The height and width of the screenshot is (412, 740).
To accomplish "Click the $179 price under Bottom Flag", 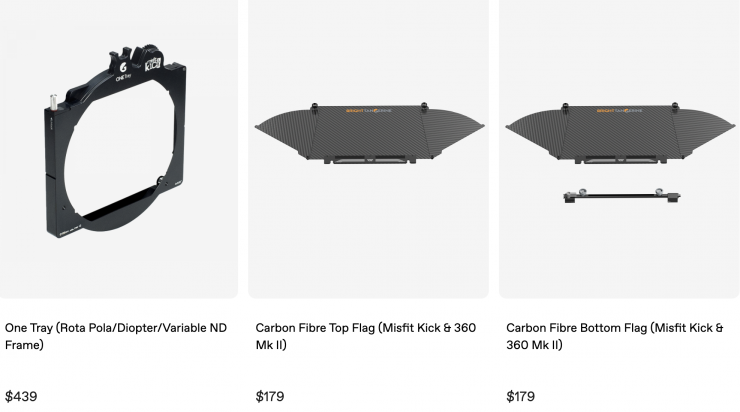I will pos(521,397).
